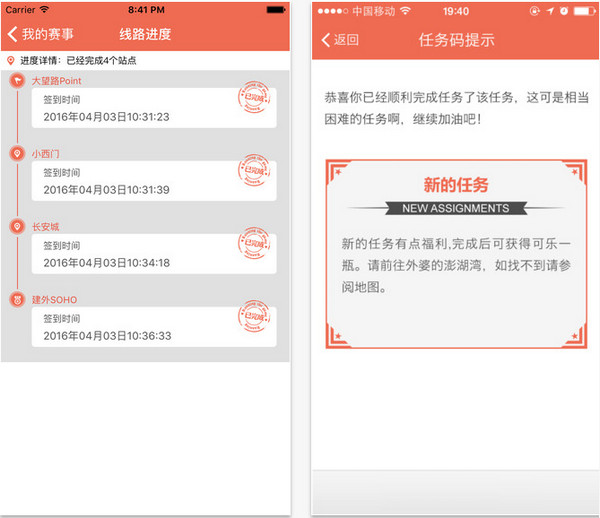The height and width of the screenshot is (518, 600).
Task: Click the new task description mentioning 外婆的澎湖湾
Action: pyautogui.click(x=456, y=265)
